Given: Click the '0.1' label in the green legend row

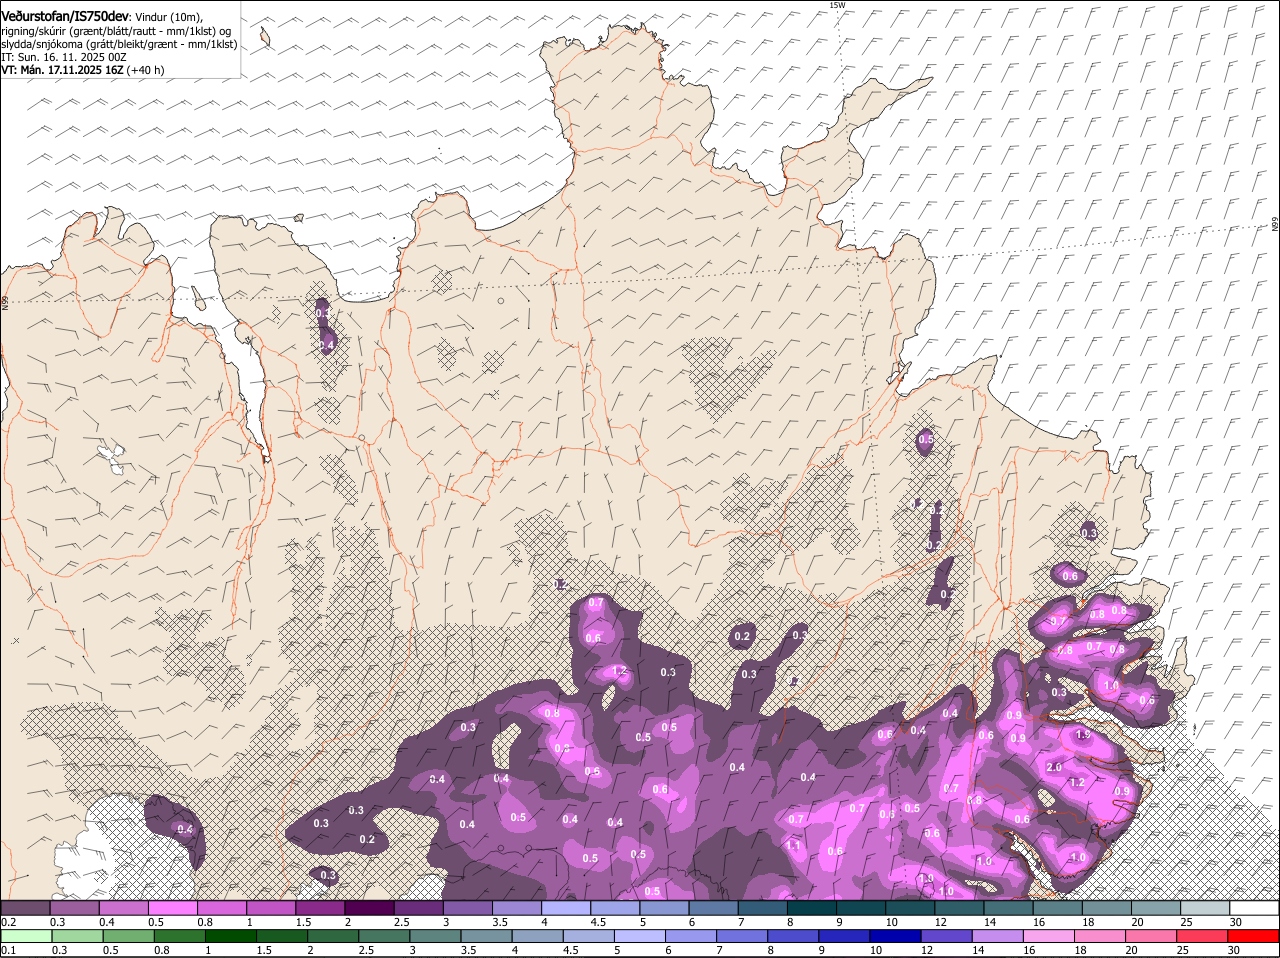Looking at the screenshot, I should pos(8,950).
